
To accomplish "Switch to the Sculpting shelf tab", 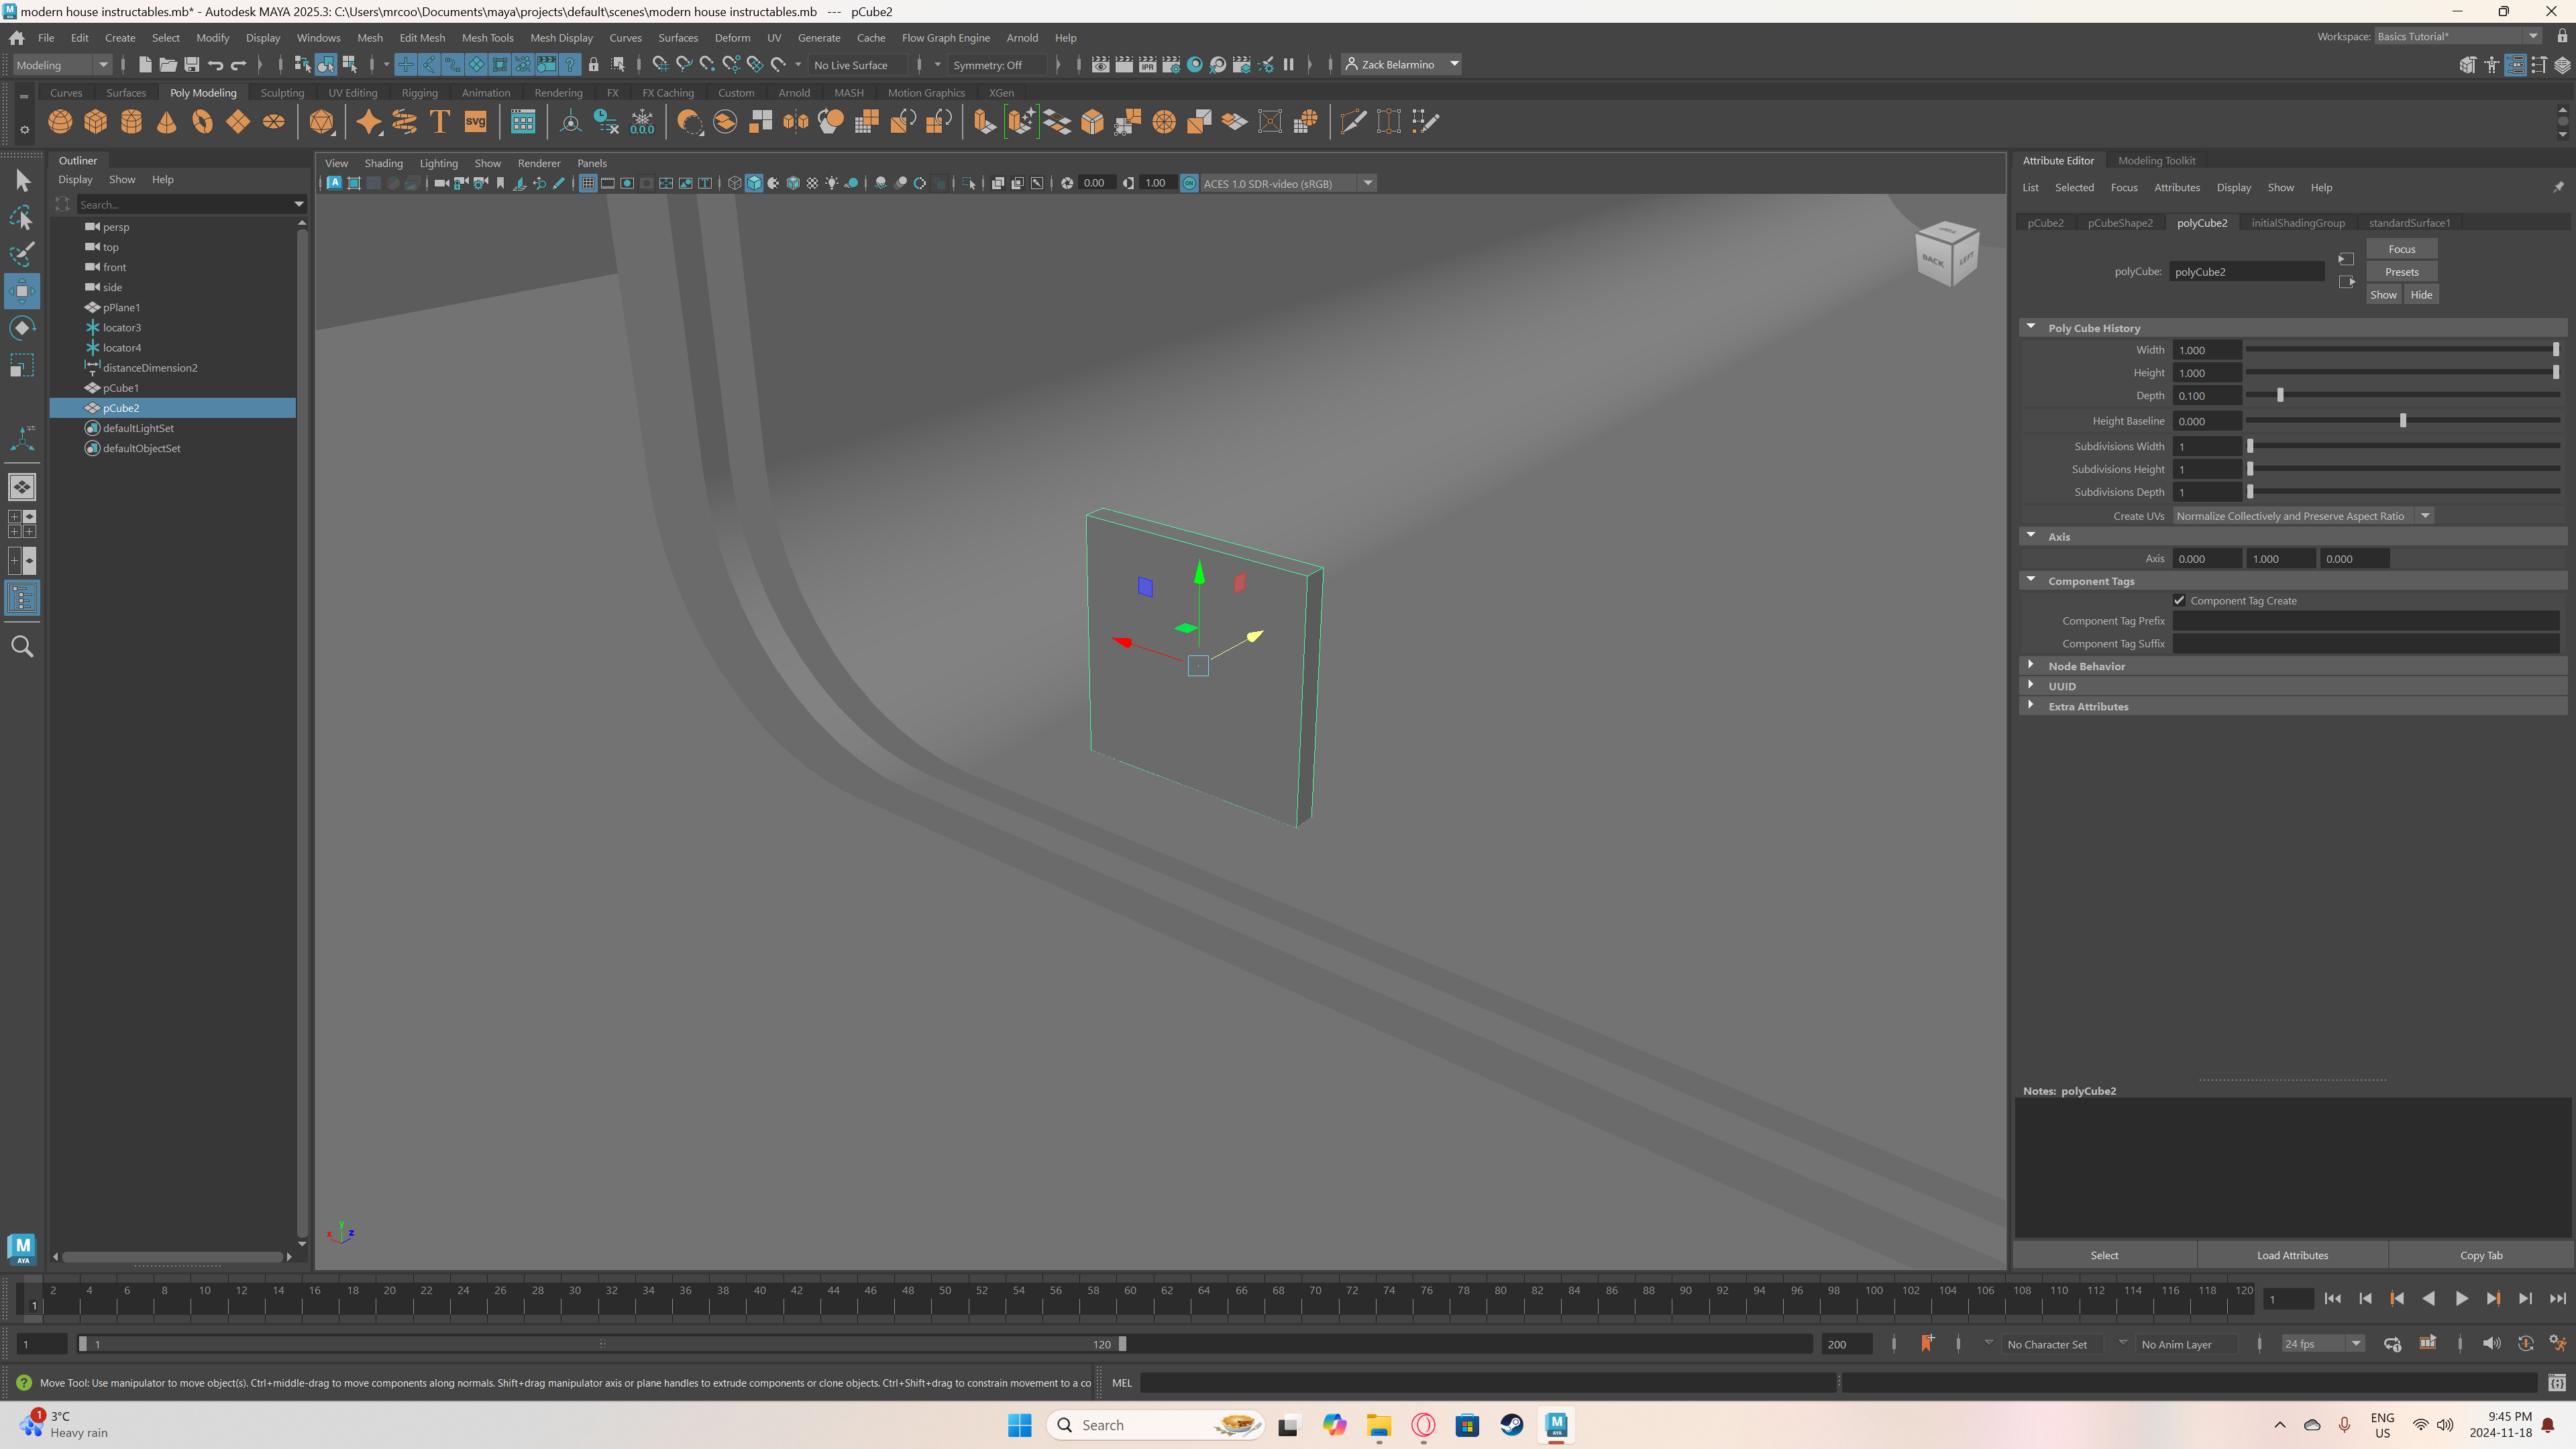I will [x=282, y=93].
